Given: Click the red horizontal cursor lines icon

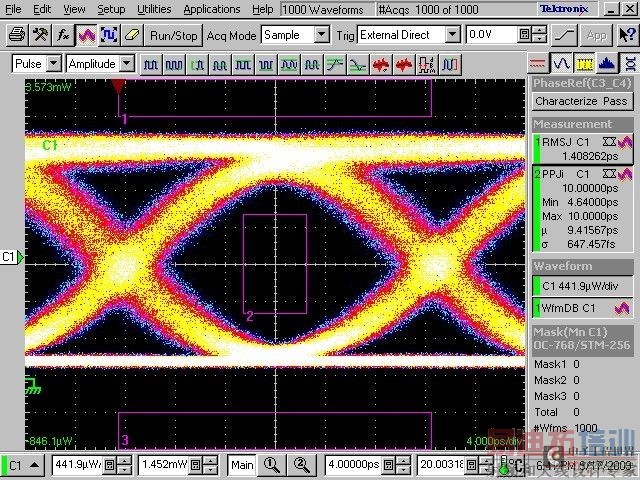Looking at the screenshot, I should tap(538, 64).
